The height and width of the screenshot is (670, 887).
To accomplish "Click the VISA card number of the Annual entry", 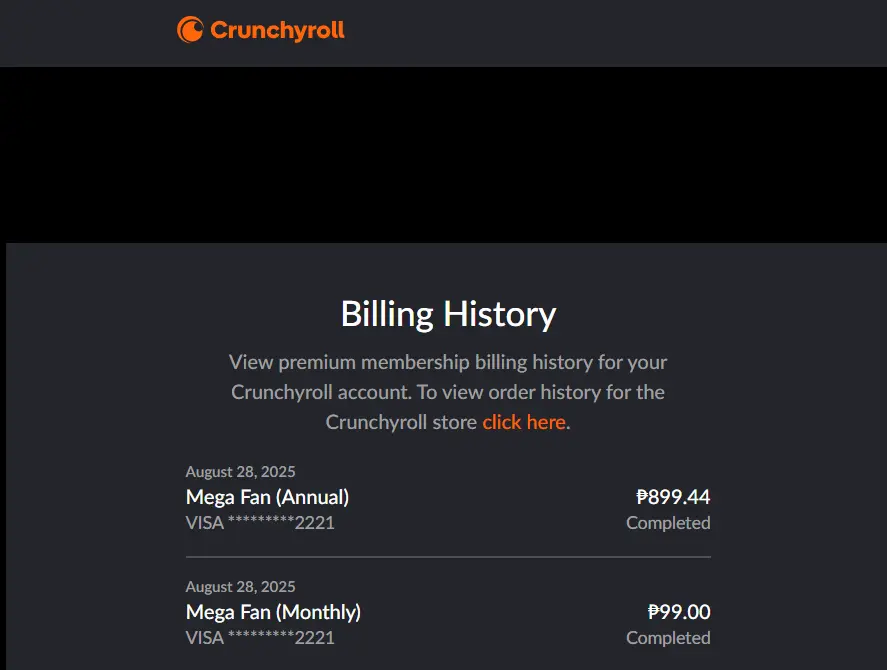I will 260,523.
